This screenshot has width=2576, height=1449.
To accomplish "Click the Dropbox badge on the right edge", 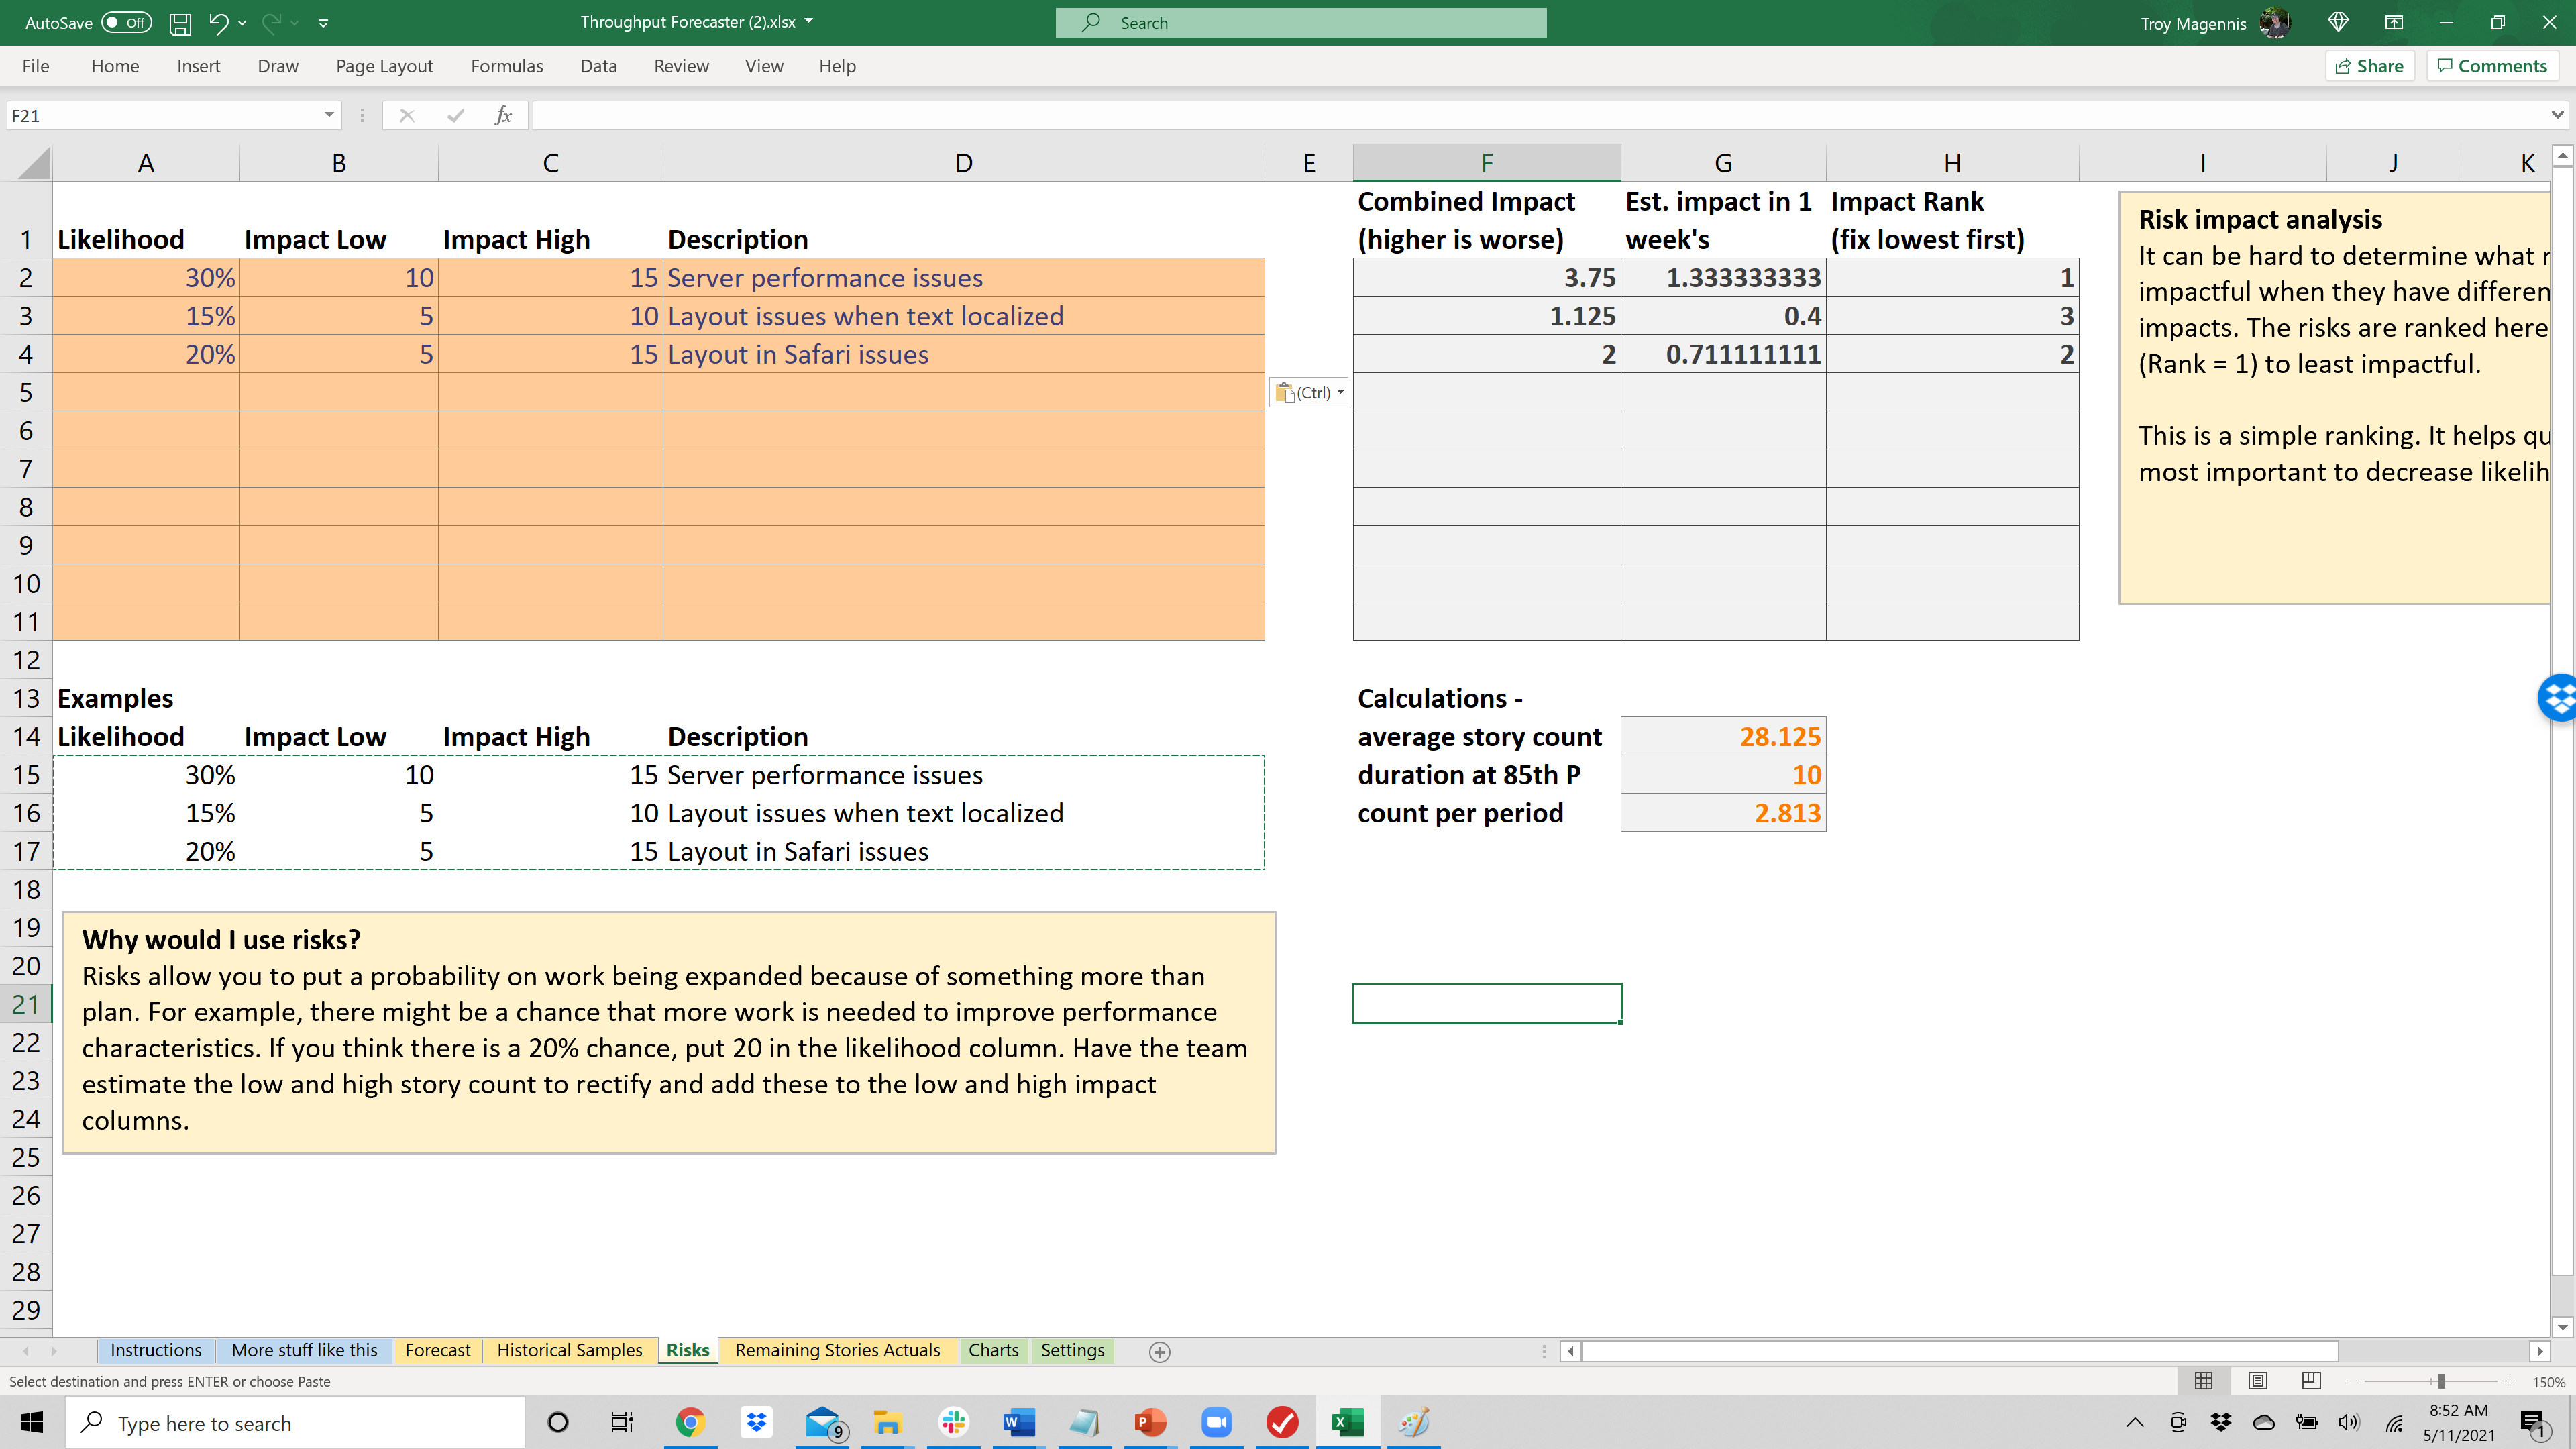I will [x=2559, y=697].
